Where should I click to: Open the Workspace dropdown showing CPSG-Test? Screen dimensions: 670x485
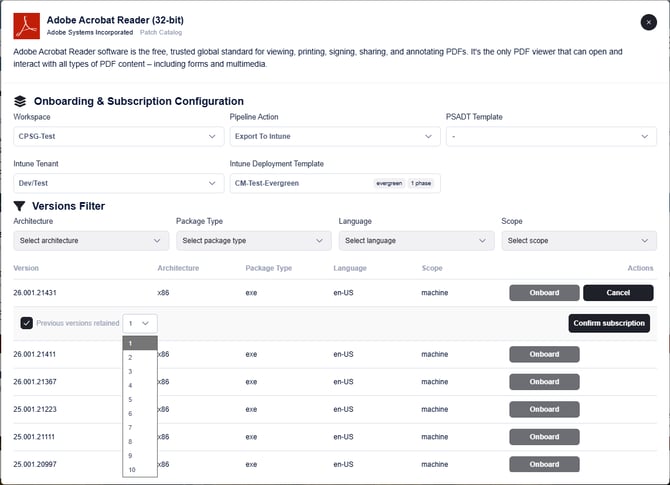pyautogui.click(x=118, y=136)
